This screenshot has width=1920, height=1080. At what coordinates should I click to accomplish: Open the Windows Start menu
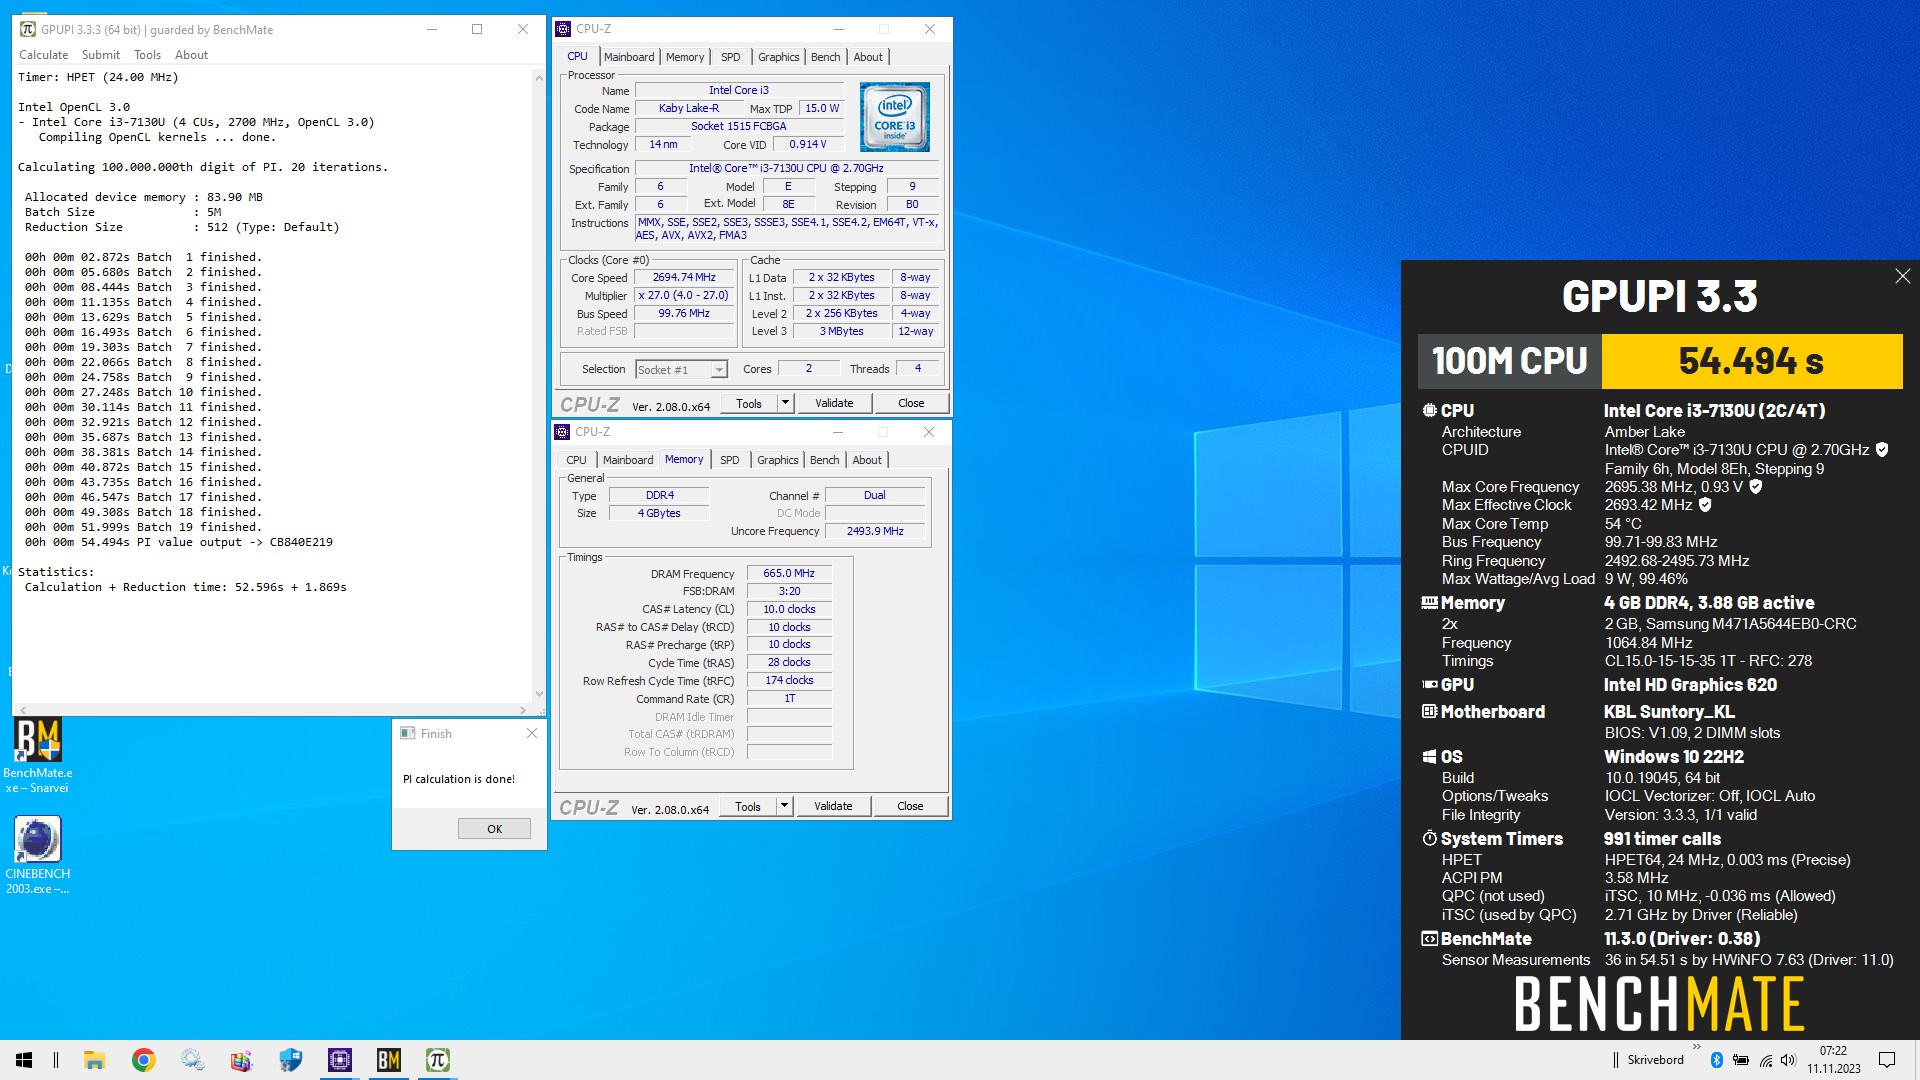pyautogui.click(x=24, y=1060)
